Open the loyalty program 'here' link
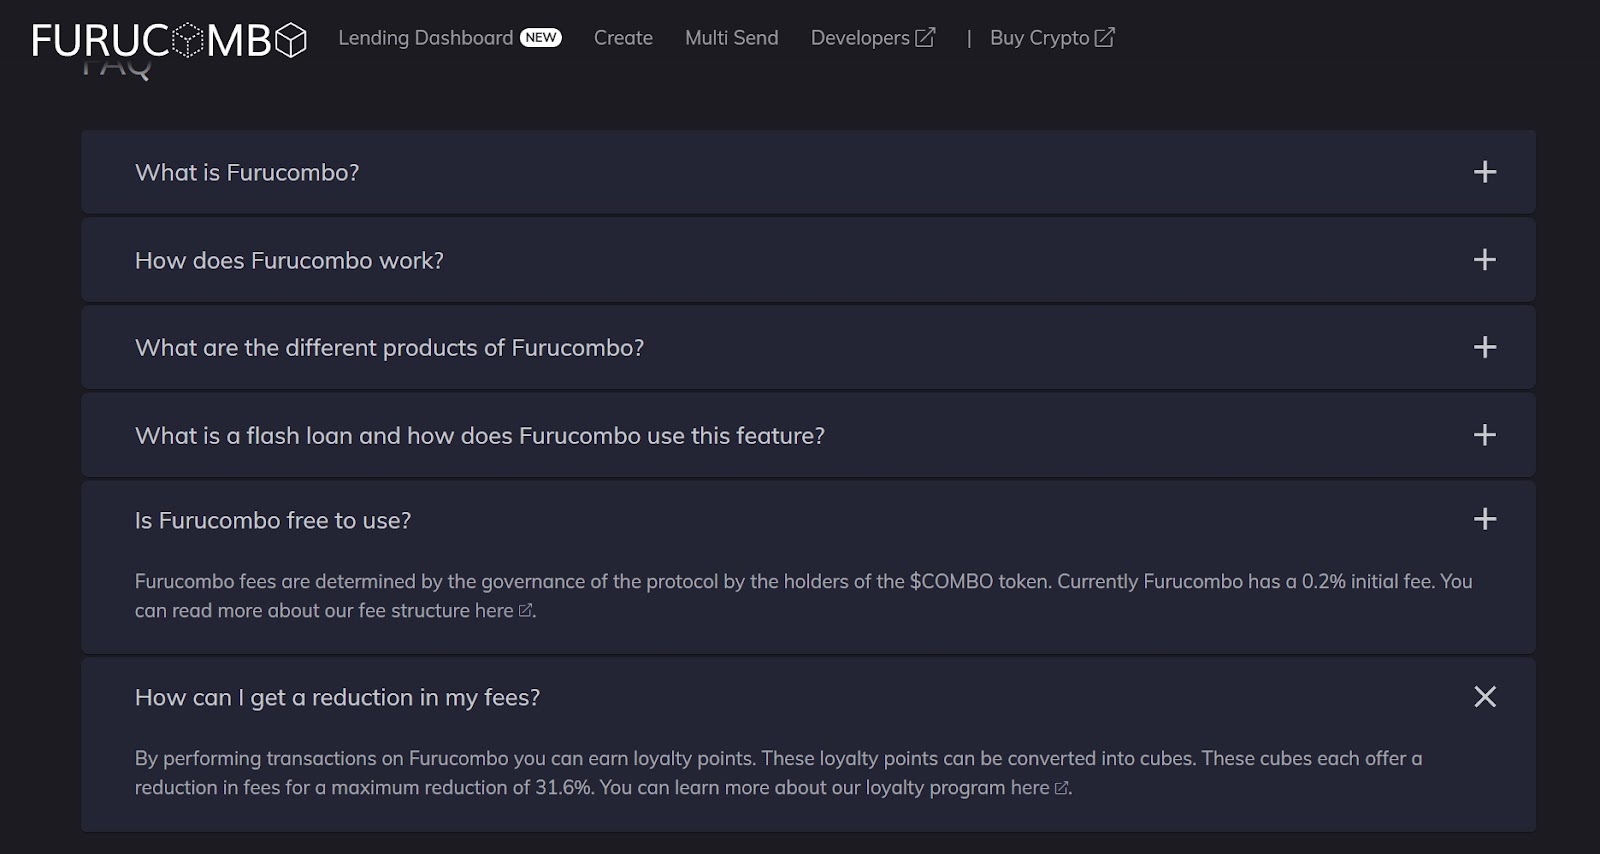The height and width of the screenshot is (854, 1600). (1039, 788)
